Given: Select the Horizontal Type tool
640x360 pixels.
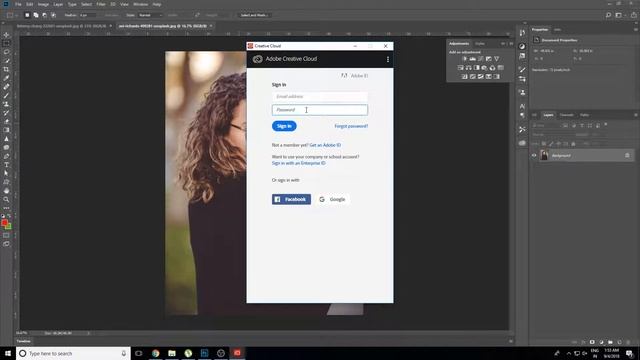Looking at the screenshot, I should pyautogui.click(x=6, y=164).
